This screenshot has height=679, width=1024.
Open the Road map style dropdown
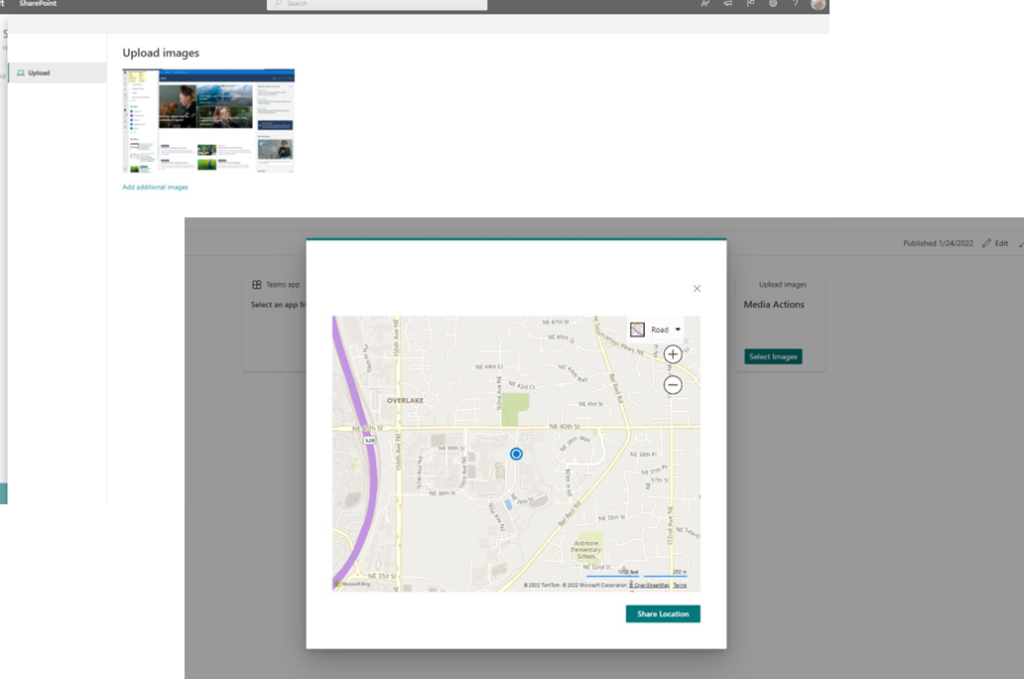click(656, 330)
